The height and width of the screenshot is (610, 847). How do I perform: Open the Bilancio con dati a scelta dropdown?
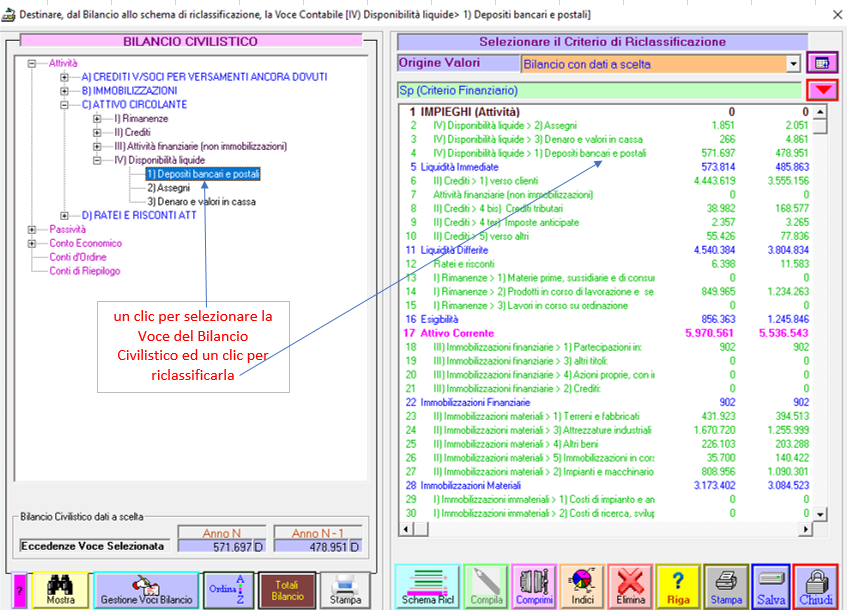pos(793,64)
